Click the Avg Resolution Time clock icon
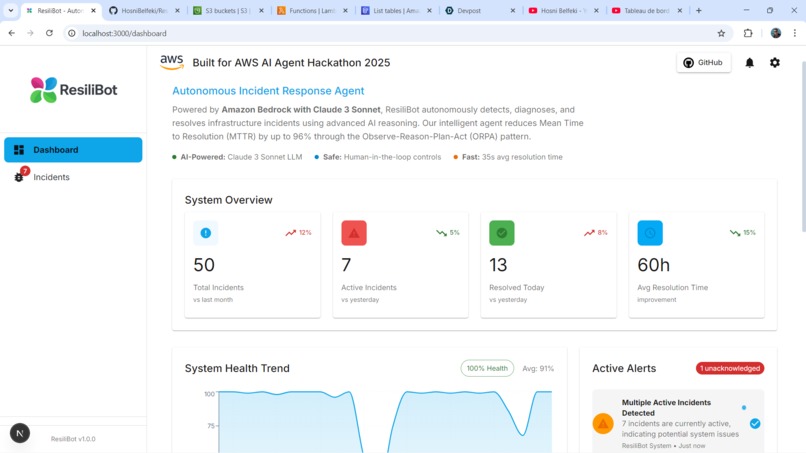Image resolution: width=806 pixels, height=453 pixels. tap(650, 233)
